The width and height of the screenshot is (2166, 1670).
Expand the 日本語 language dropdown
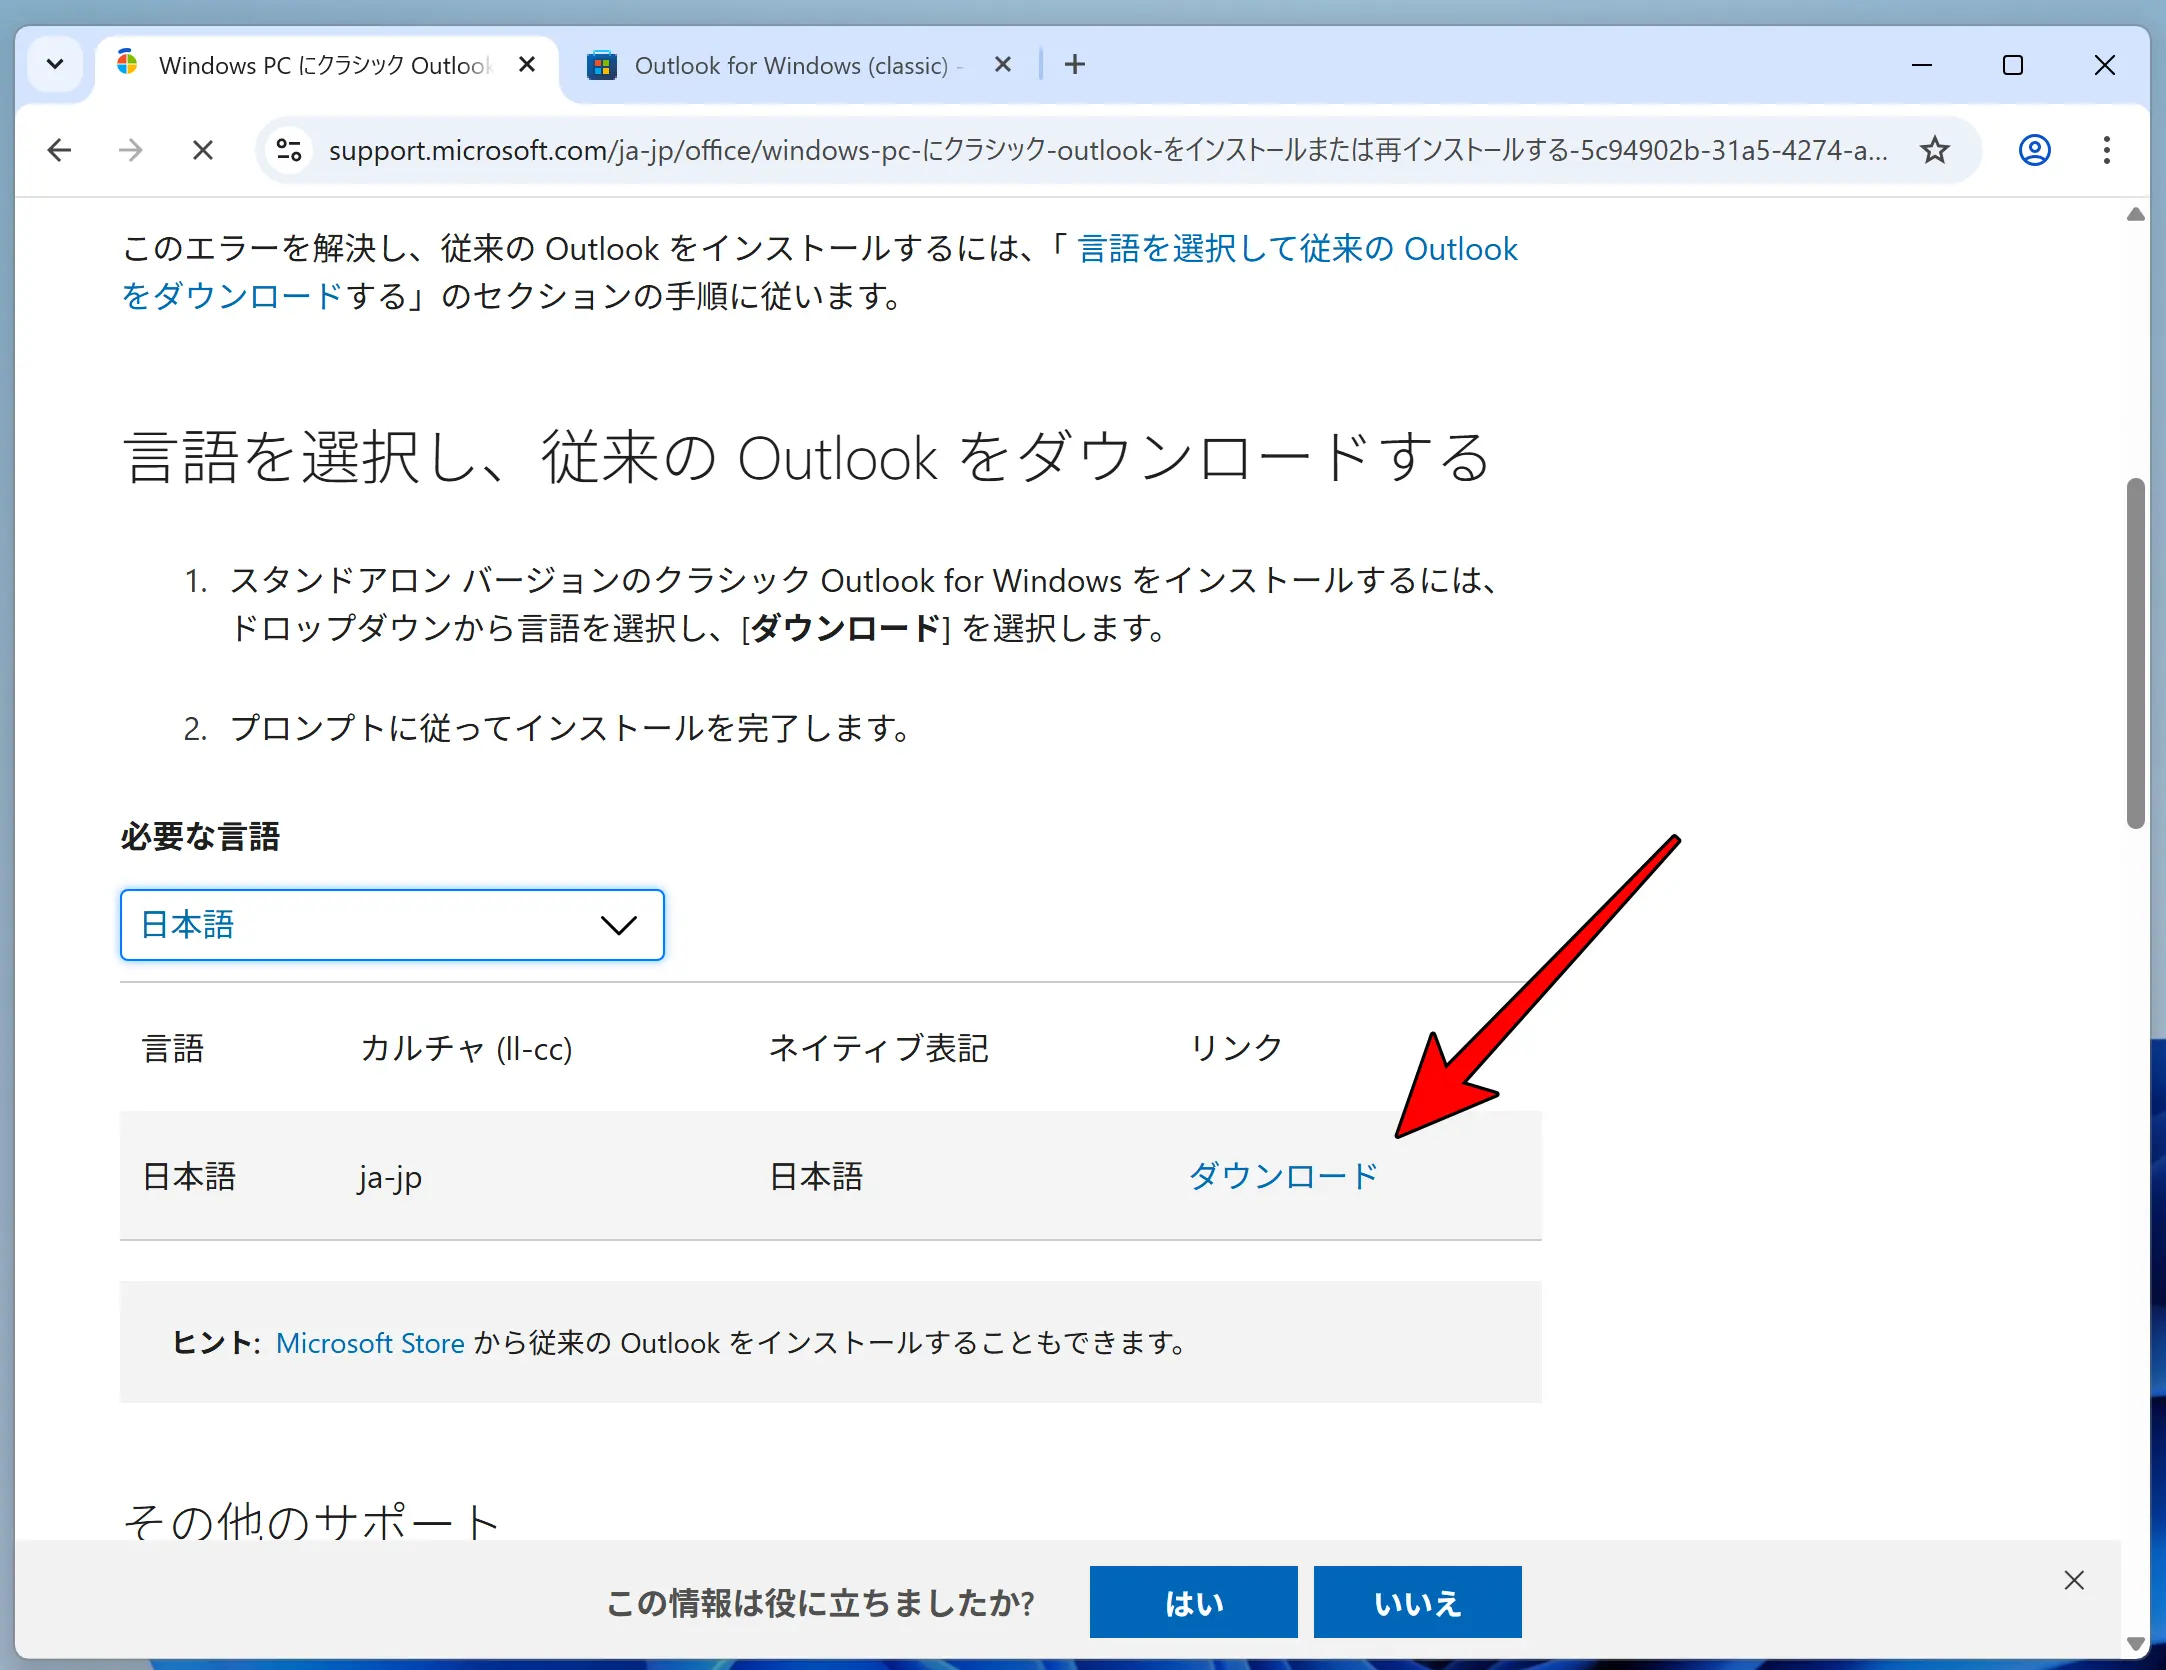pyautogui.click(x=392, y=925)
